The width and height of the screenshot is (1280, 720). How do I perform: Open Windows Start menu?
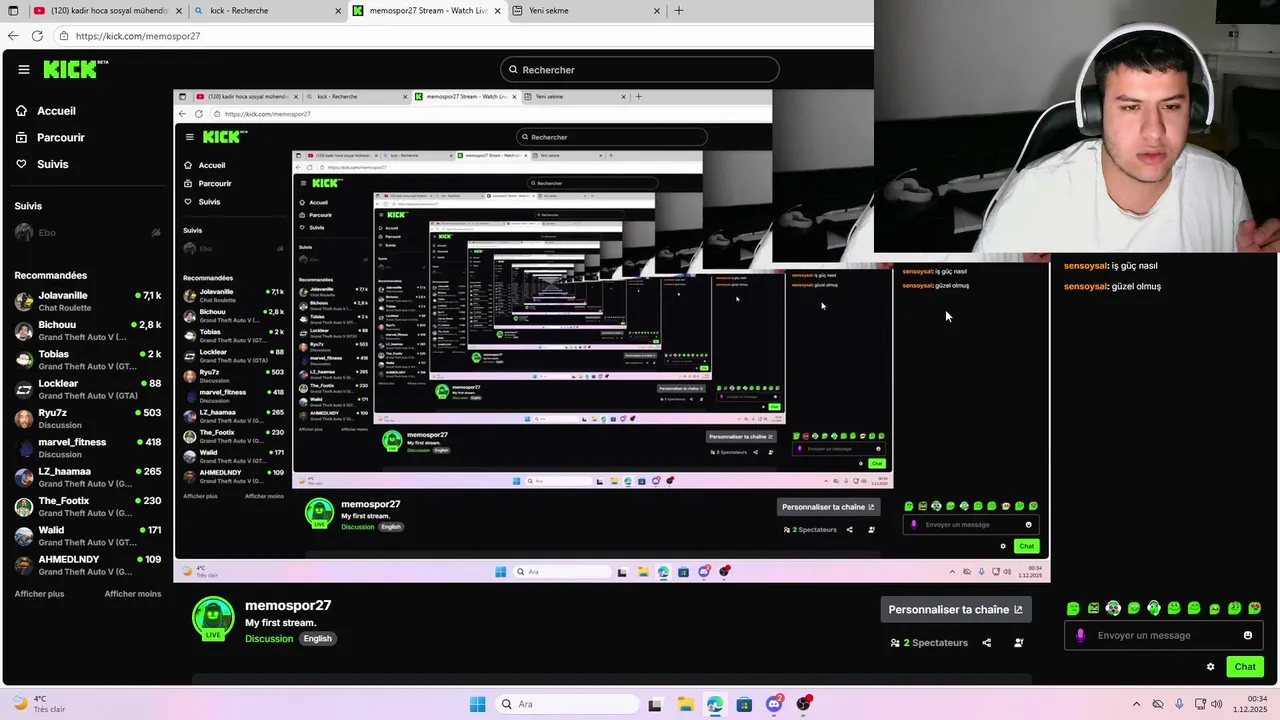tap(478, 704)
